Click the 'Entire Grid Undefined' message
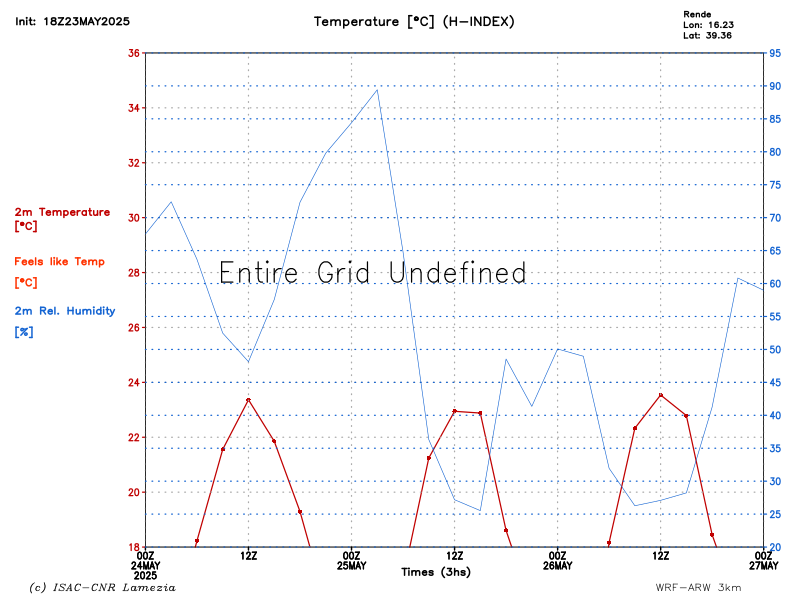The image size is (800, 600). [x=372, y=272]
